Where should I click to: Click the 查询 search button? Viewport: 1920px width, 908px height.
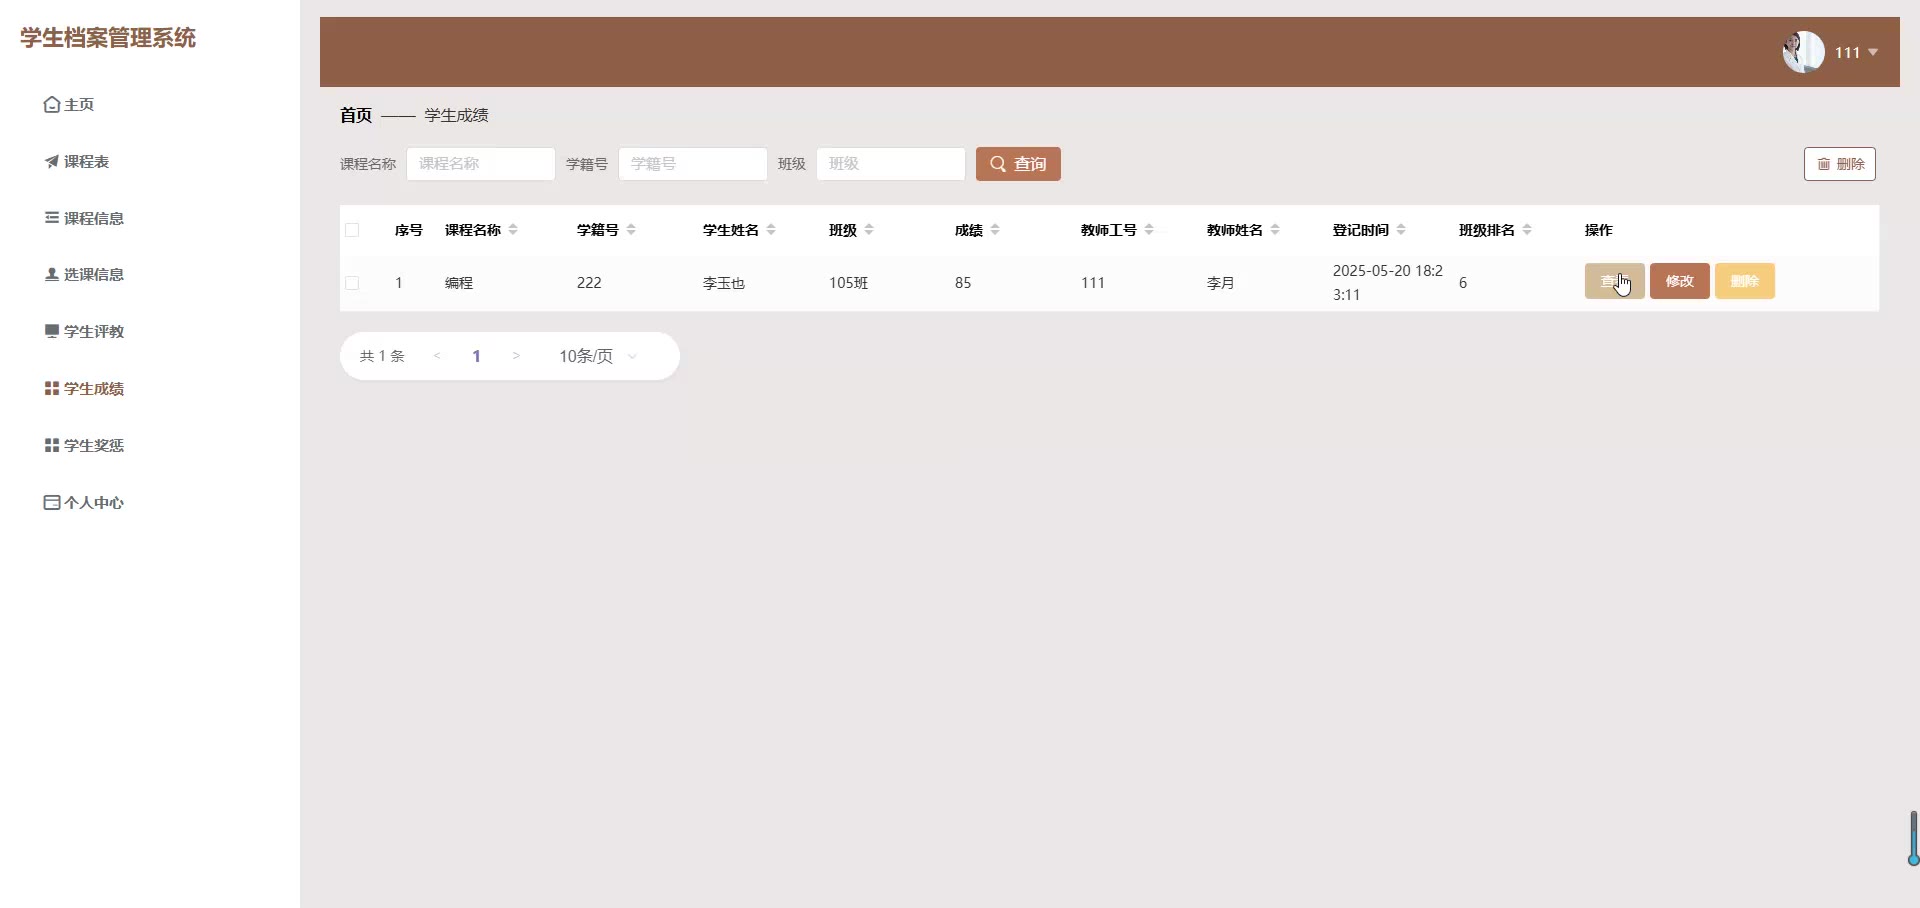pyautogui.click(x=1018, y=164)
